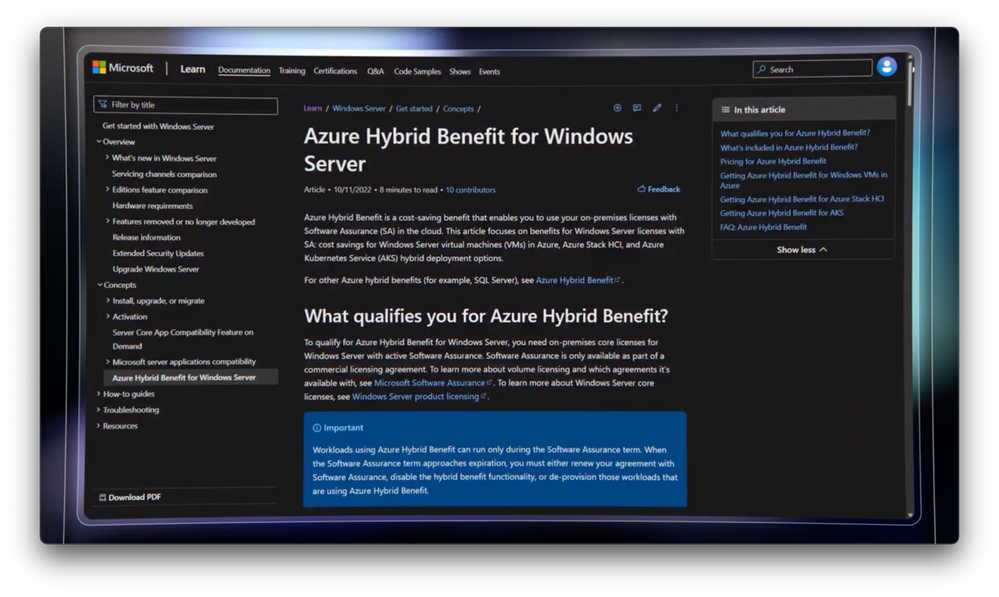
Task: Open the Q&A menu item
Action: (375, 71)
